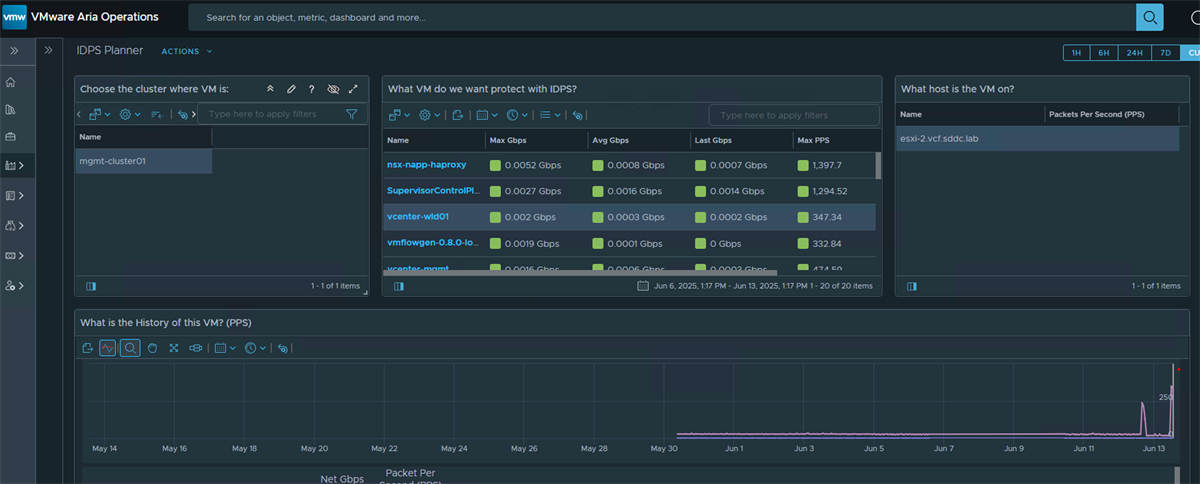Image resolution: width=1200 pixels, height=484 pixels.
Task: Toggle the crossed-eye visibility icon on cluster widget
Action: [333, 89]
